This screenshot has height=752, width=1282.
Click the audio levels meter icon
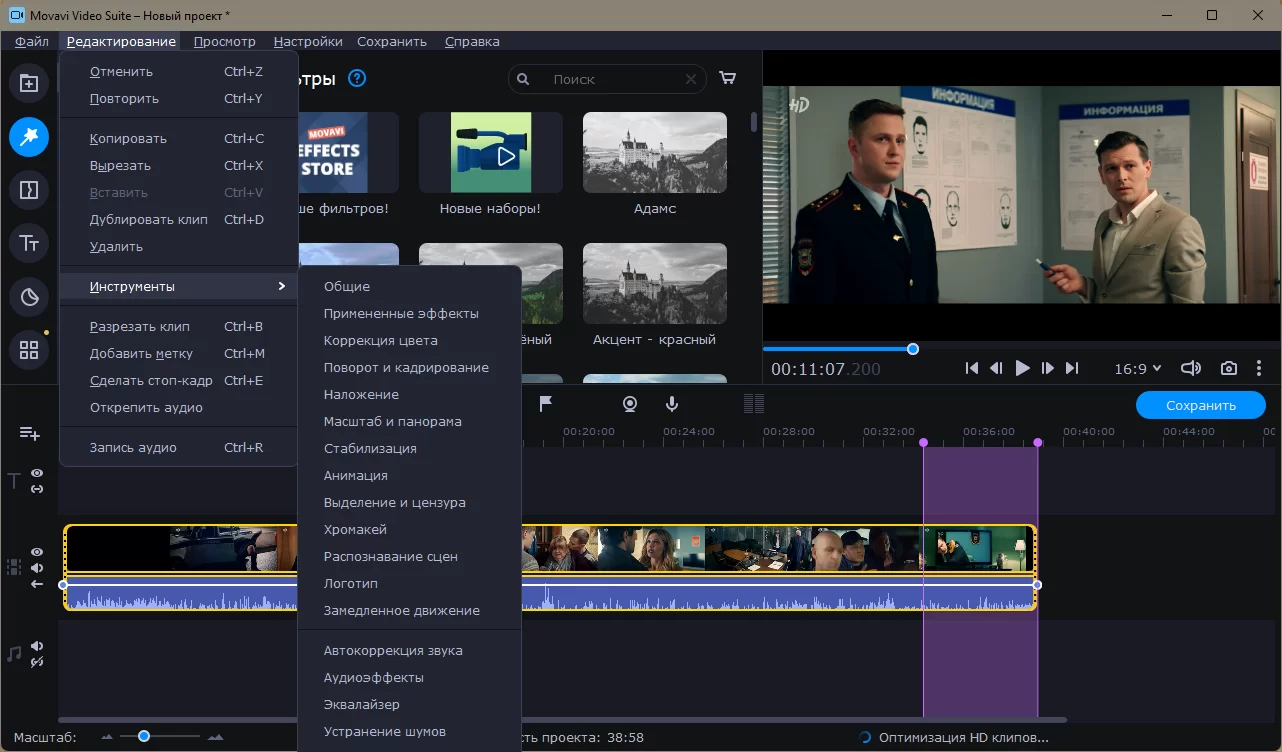pyautogui.click(x=754, y=404)
